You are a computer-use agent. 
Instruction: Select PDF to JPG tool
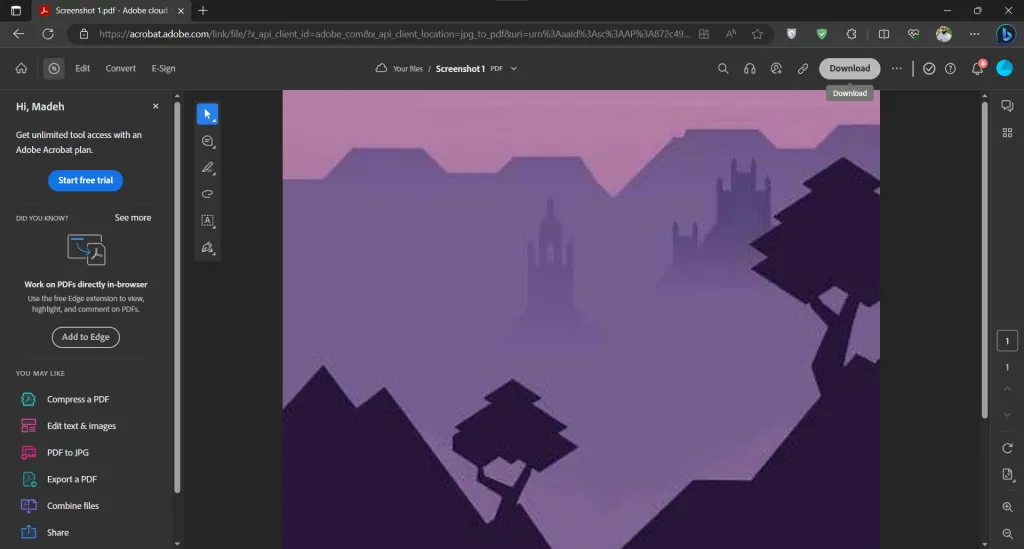pos(68,452)
